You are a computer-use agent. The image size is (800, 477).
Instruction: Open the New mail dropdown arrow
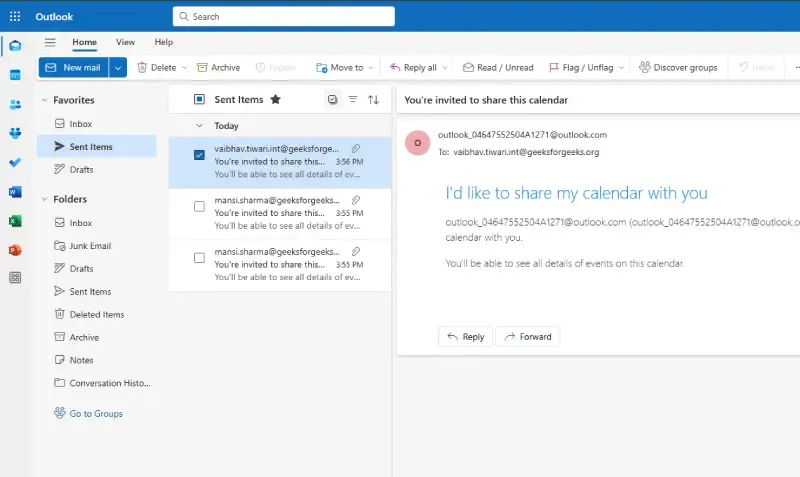[x=118, y=67]
